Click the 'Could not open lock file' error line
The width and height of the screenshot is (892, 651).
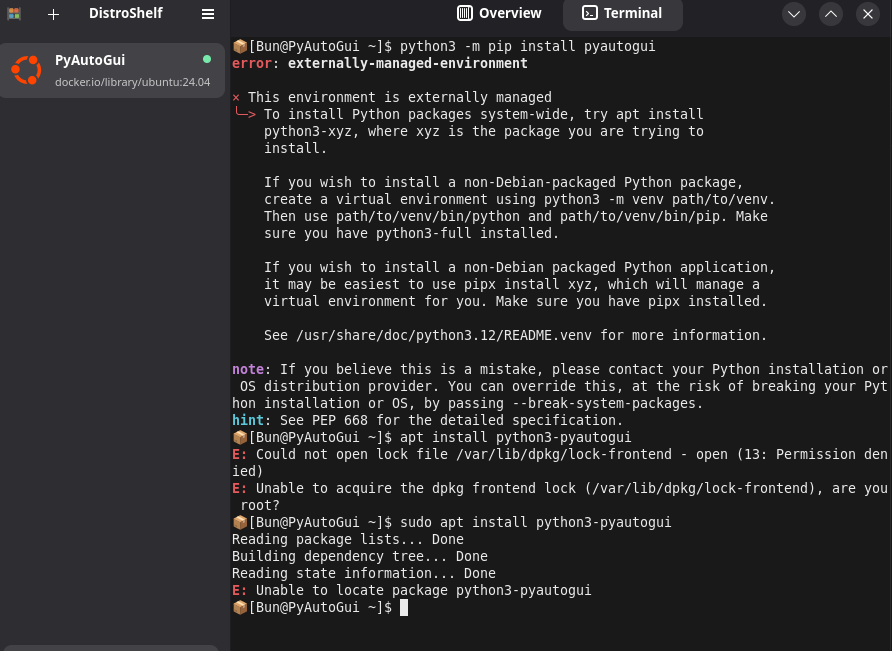(x=560, y=463)
